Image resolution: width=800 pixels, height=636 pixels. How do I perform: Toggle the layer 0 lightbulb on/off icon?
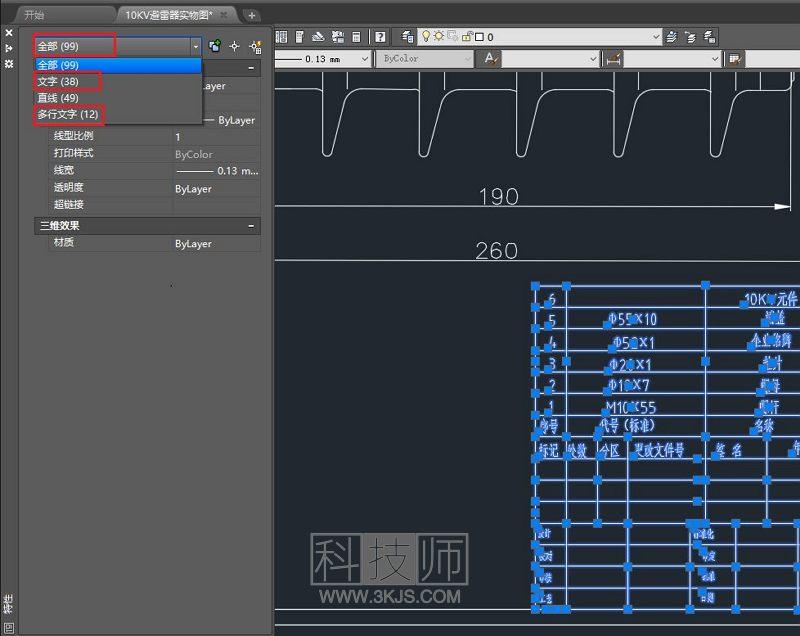(426, 36)
